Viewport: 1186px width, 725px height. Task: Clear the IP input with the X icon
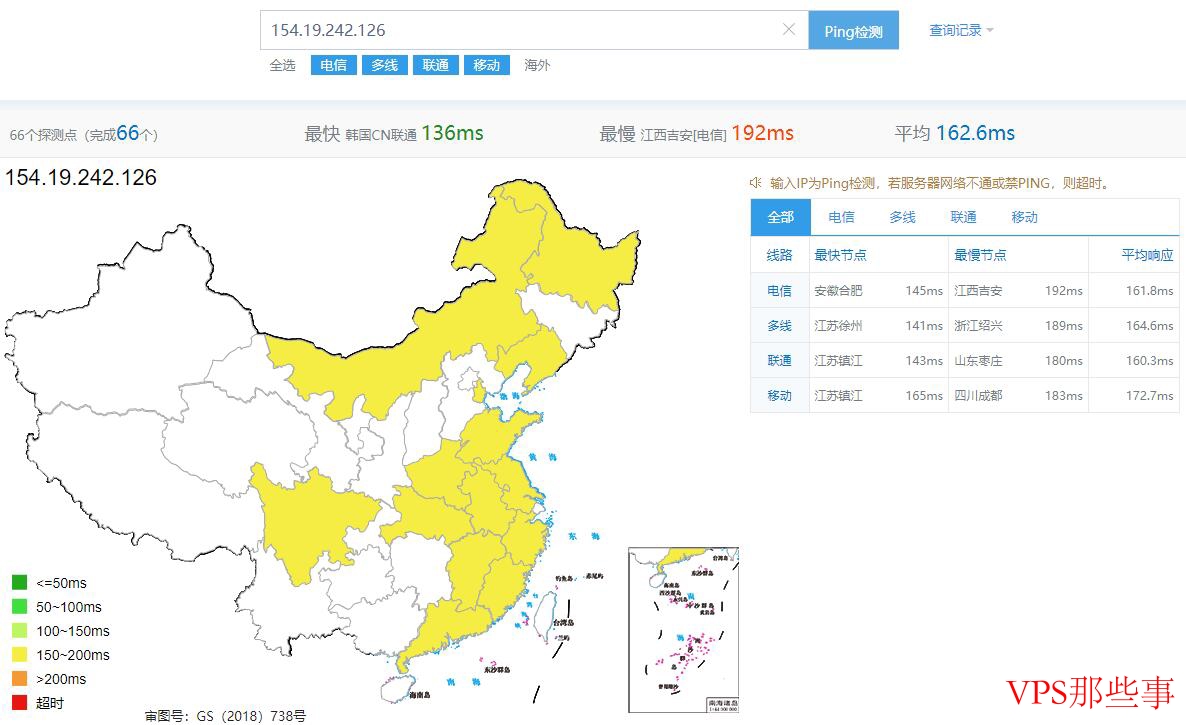tap(788, 29)
